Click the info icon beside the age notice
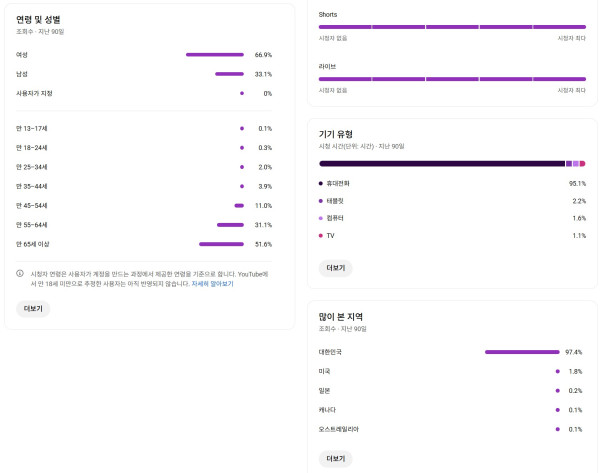This screenshot has width=600, height=473. (20, 273)
